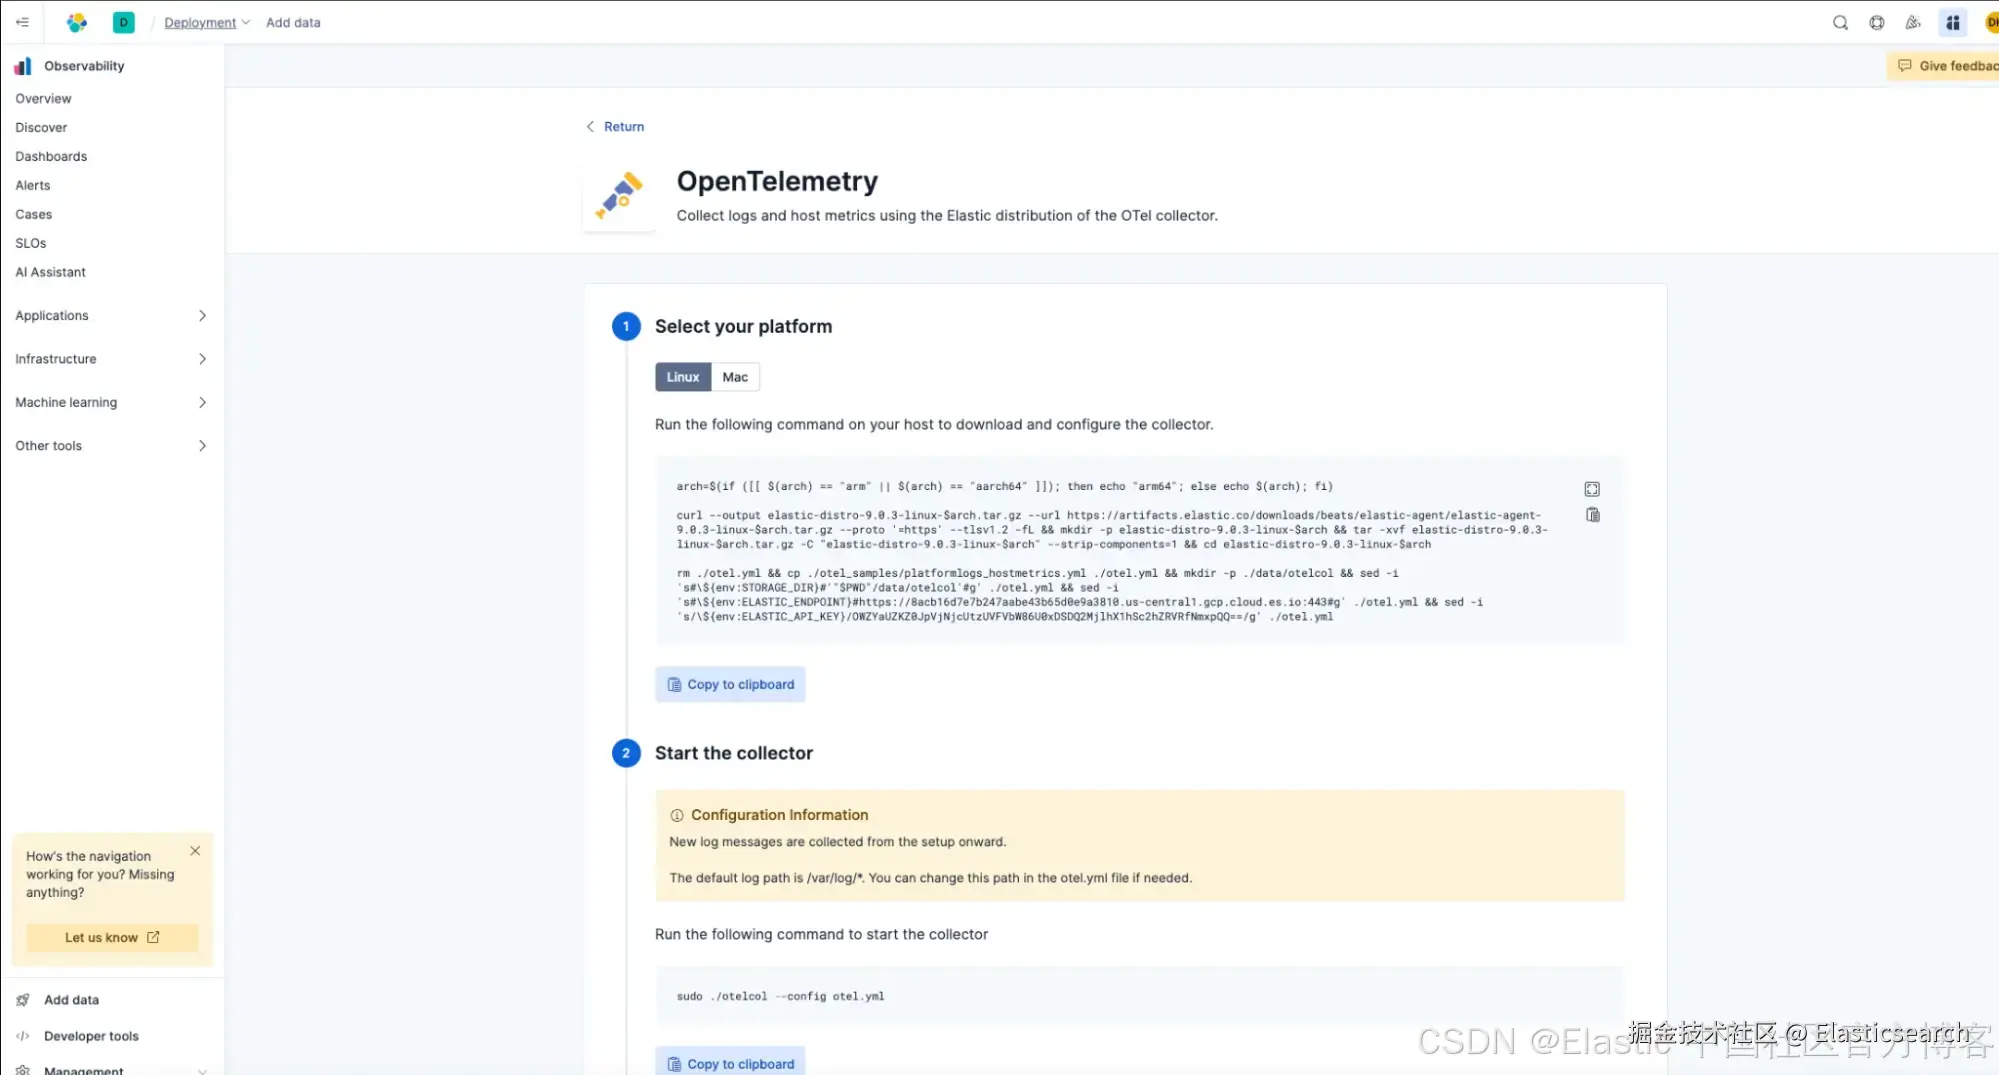Click the Select your platform heading
Screen dimensions: 1999x1075
[x=743, y=327]
